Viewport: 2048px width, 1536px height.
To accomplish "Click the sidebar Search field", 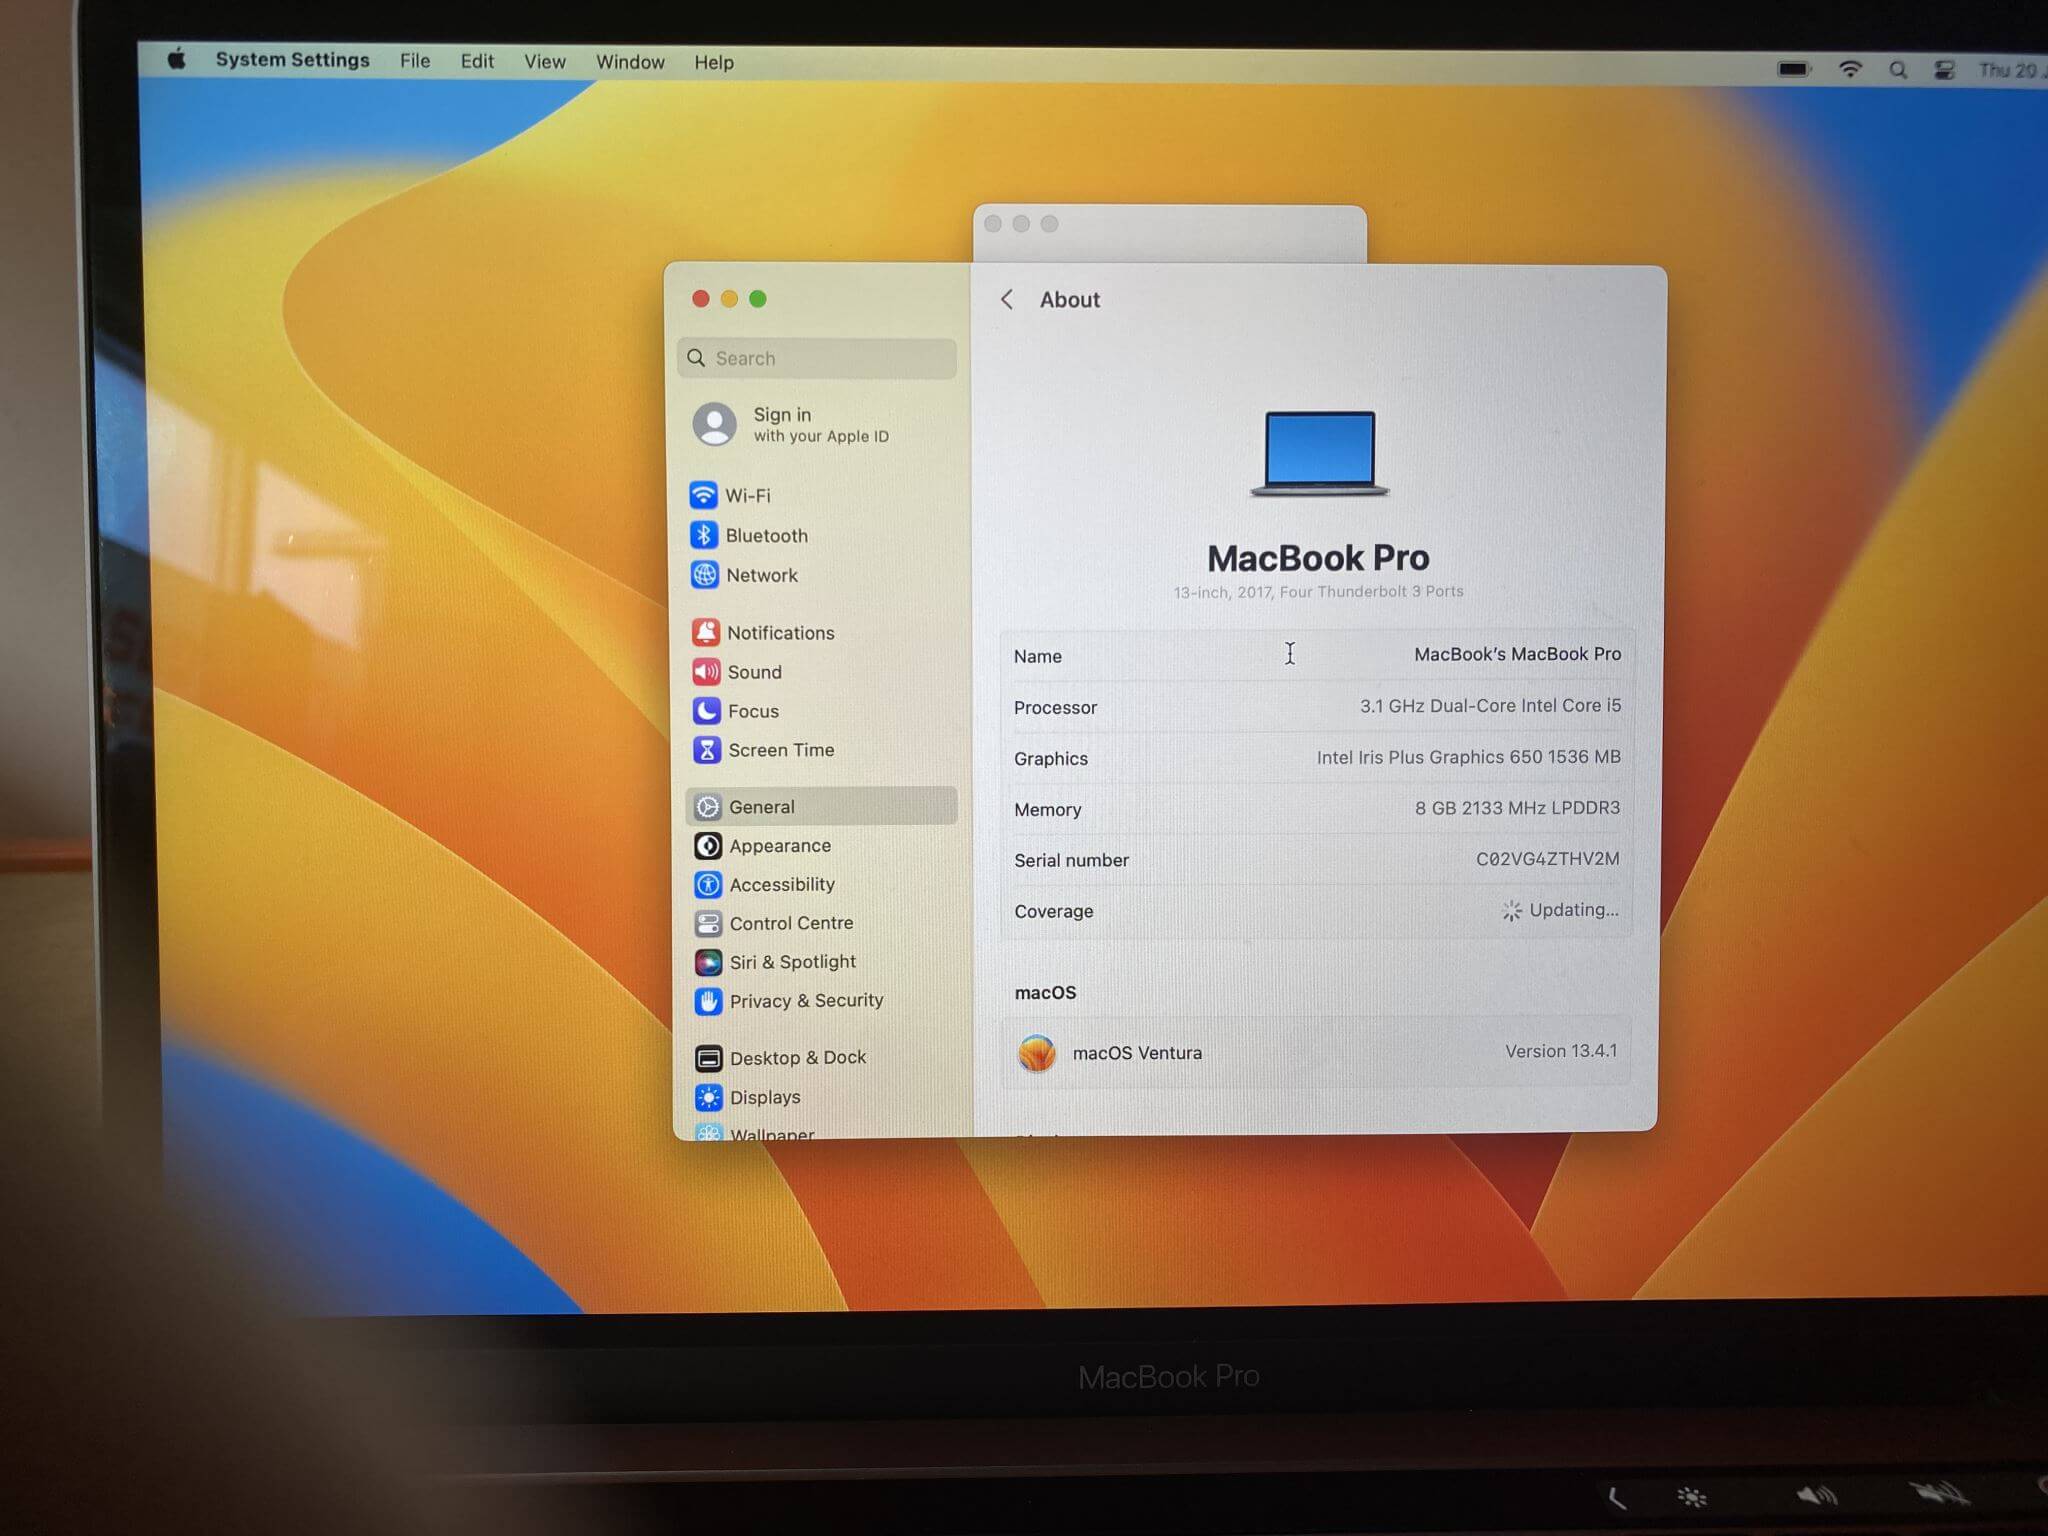I will pos(817,358).
